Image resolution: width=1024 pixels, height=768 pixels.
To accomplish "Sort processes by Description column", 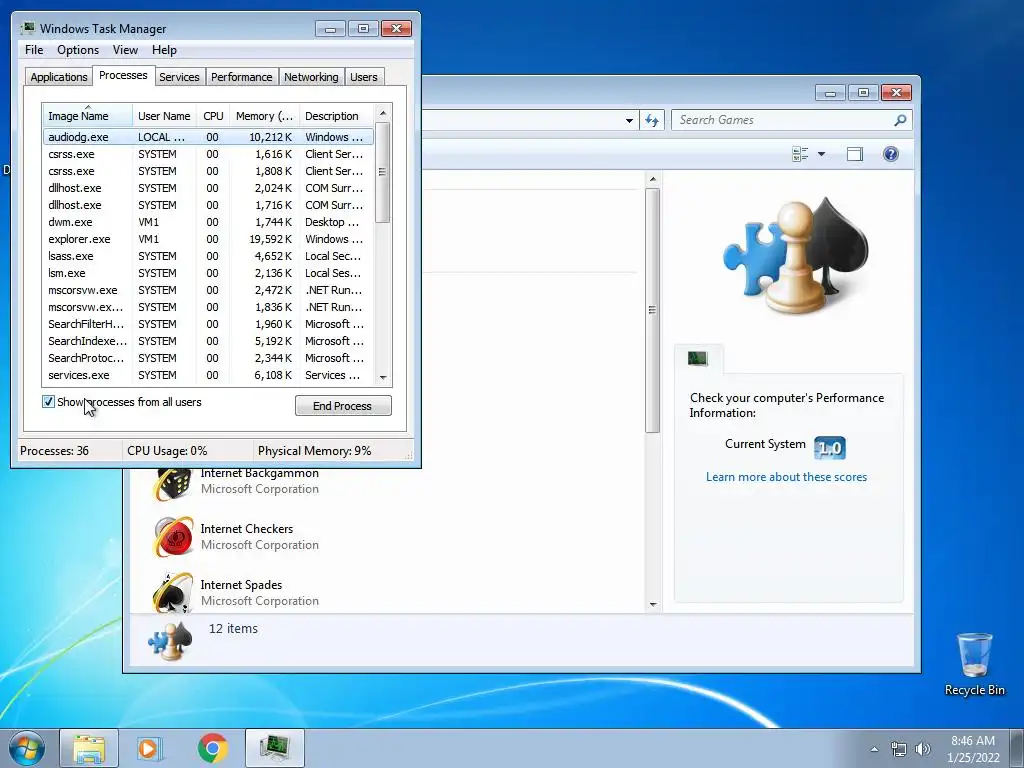I will click(x=336, y=116).
